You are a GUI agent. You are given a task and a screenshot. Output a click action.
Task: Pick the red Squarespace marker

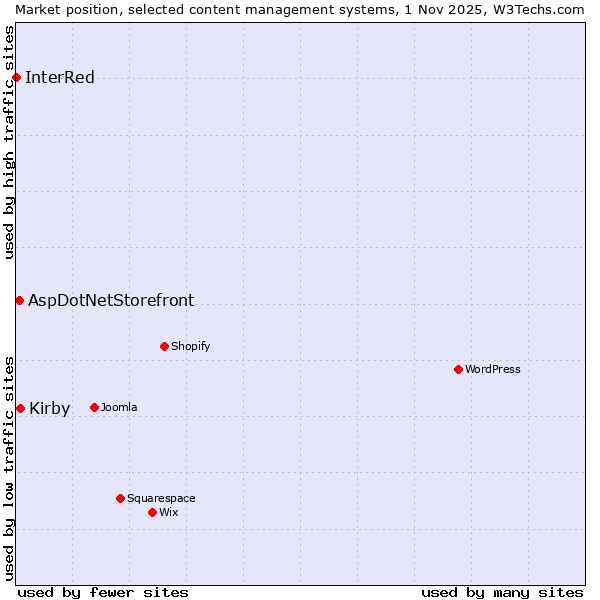tap(120, 498)
